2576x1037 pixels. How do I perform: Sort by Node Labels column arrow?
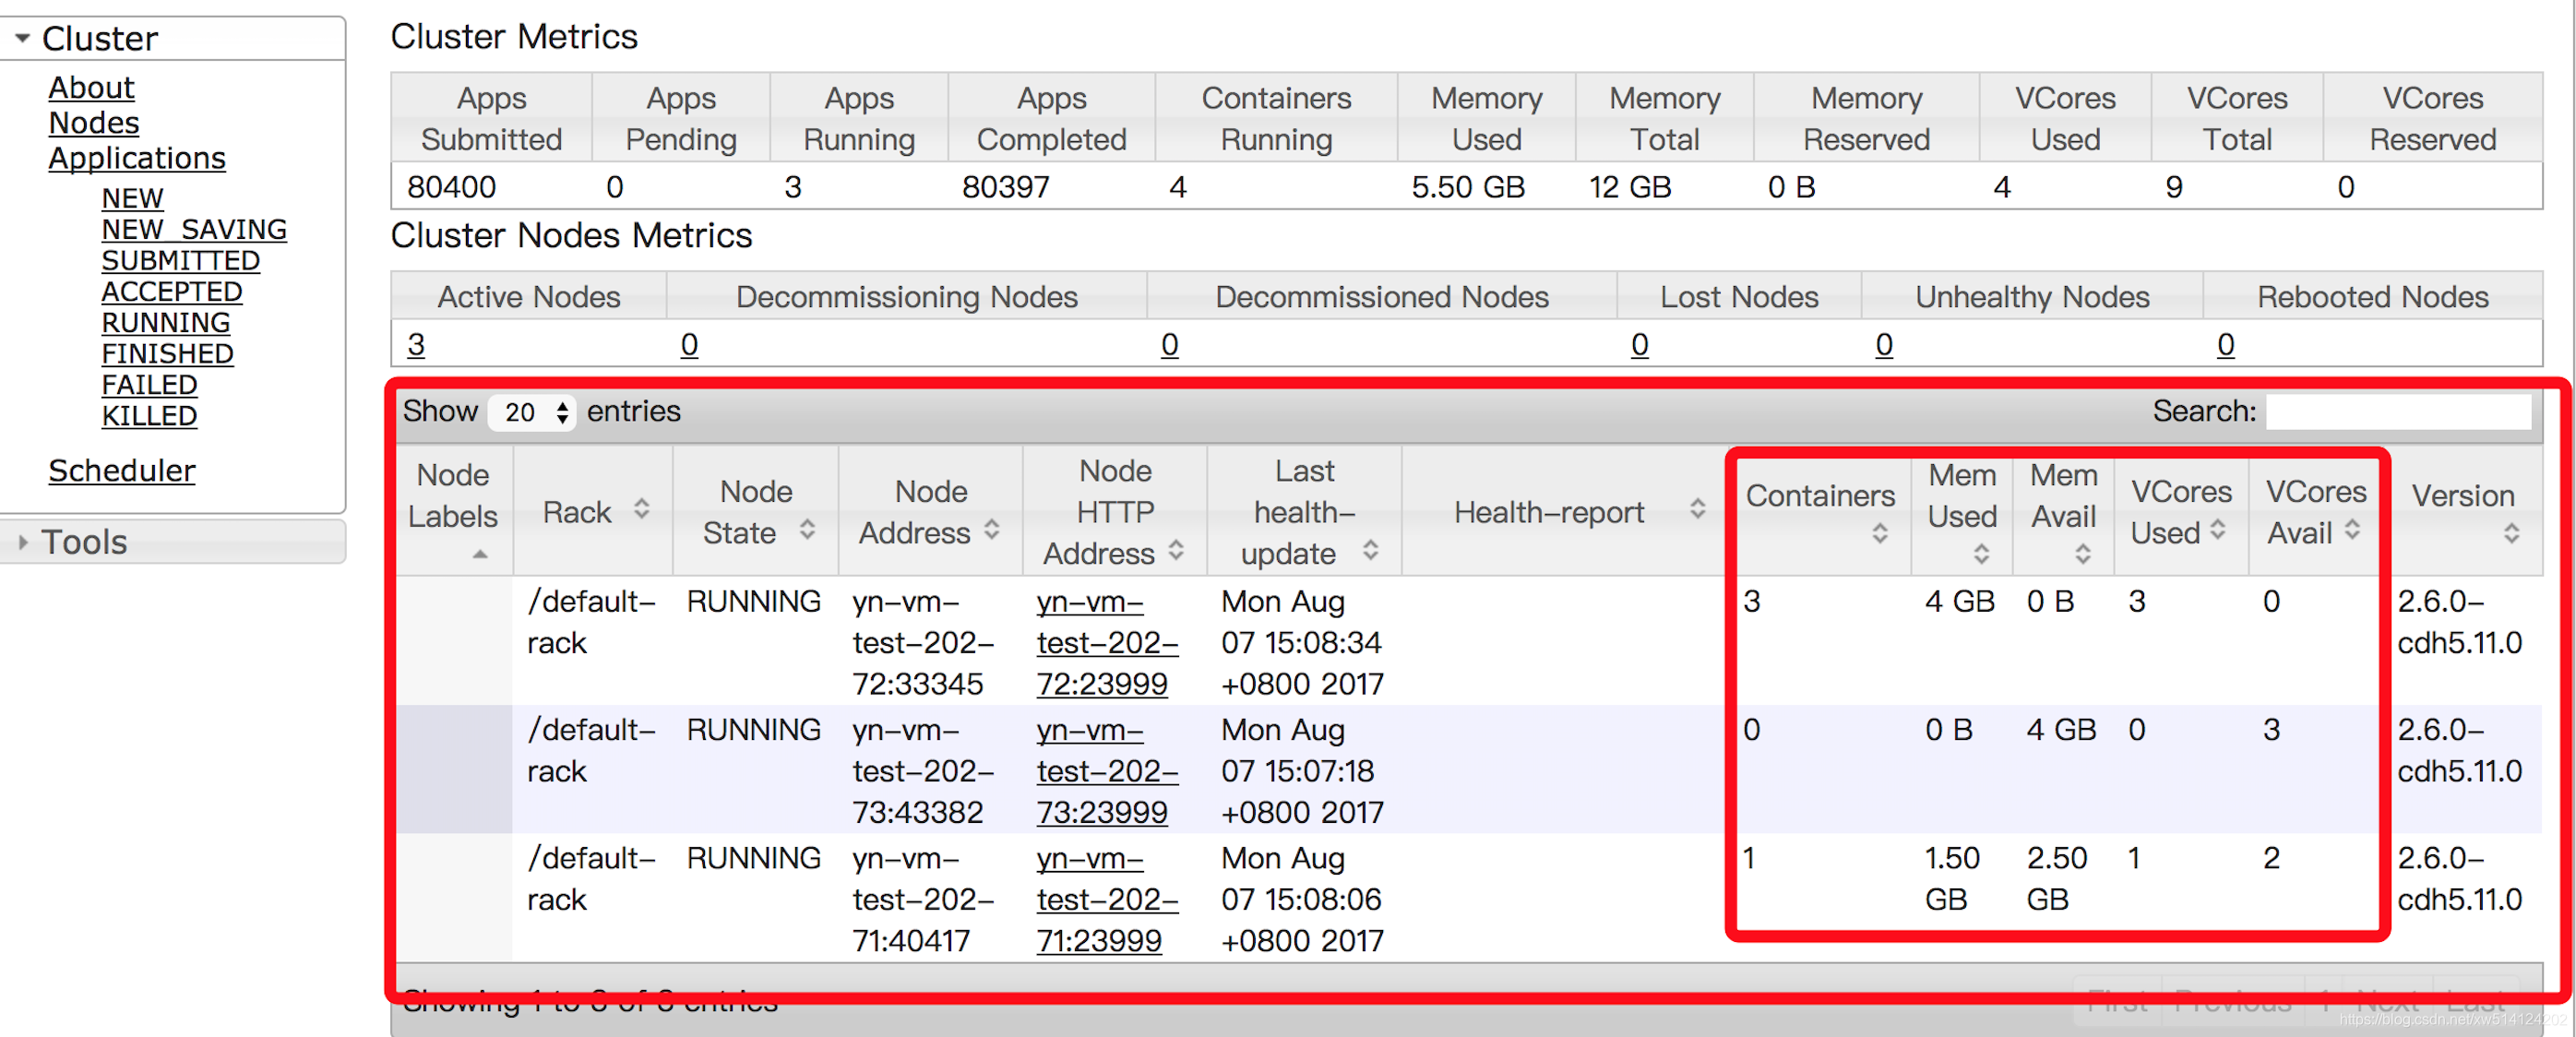click(481, 553)
